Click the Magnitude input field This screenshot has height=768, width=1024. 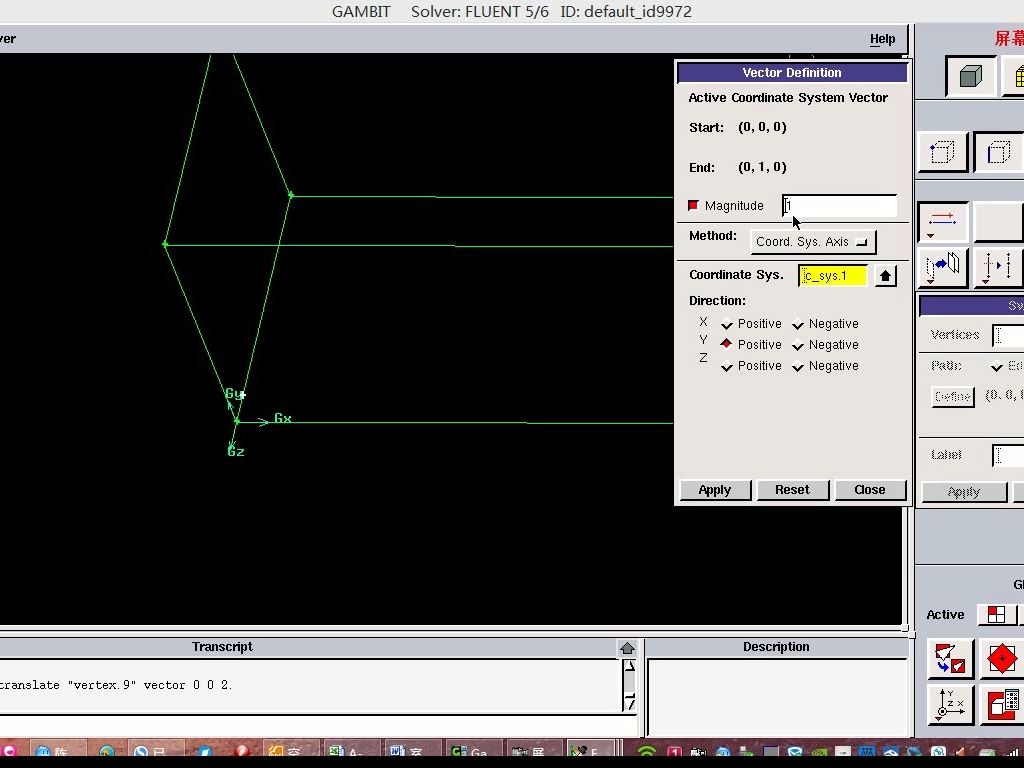pos(839,206)
